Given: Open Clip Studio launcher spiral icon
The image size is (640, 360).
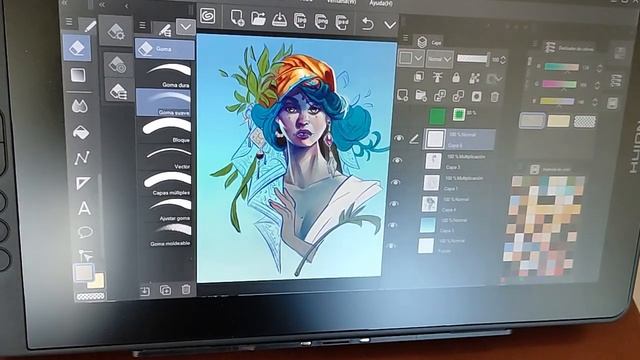Looking at the screenshot, I should (x=208, y=16).
